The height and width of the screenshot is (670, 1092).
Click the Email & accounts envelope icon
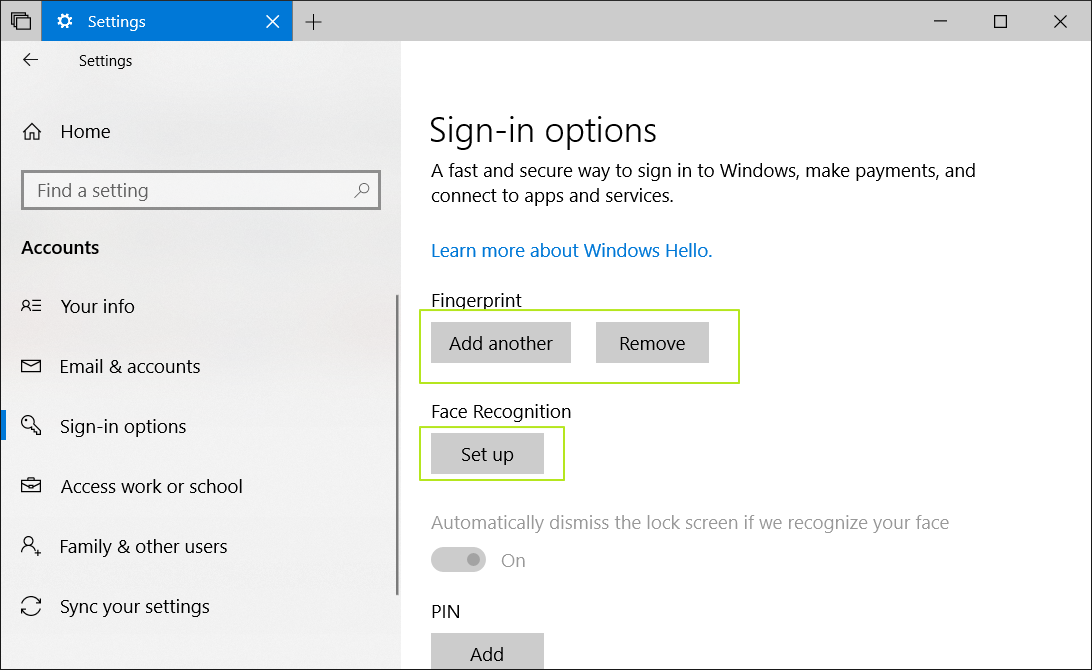tap(31, 366)
